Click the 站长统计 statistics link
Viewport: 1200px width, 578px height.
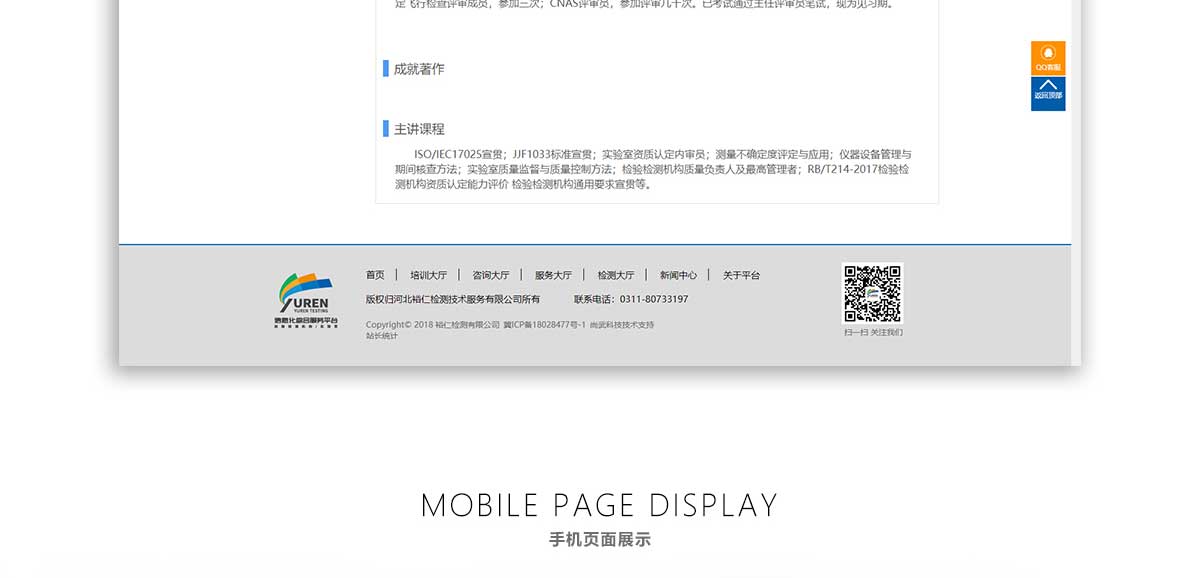point(382,336)
